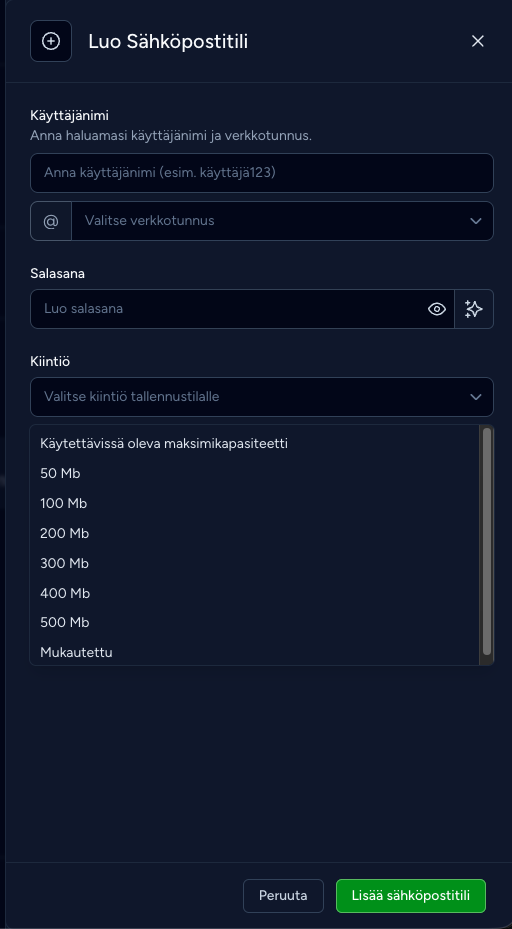Click the @ symbol before domain selector
512x929 pixels.
pyautogui.click(x=51, y=221)
